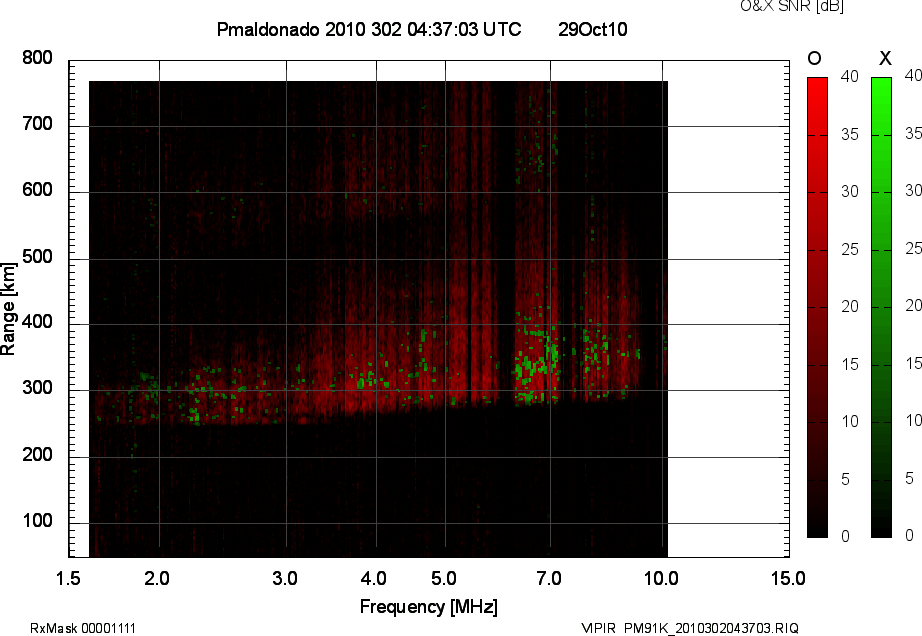Click the 15.0 tick on frequency axis
This screenshot has height=636, width=922.
[787, 578]
